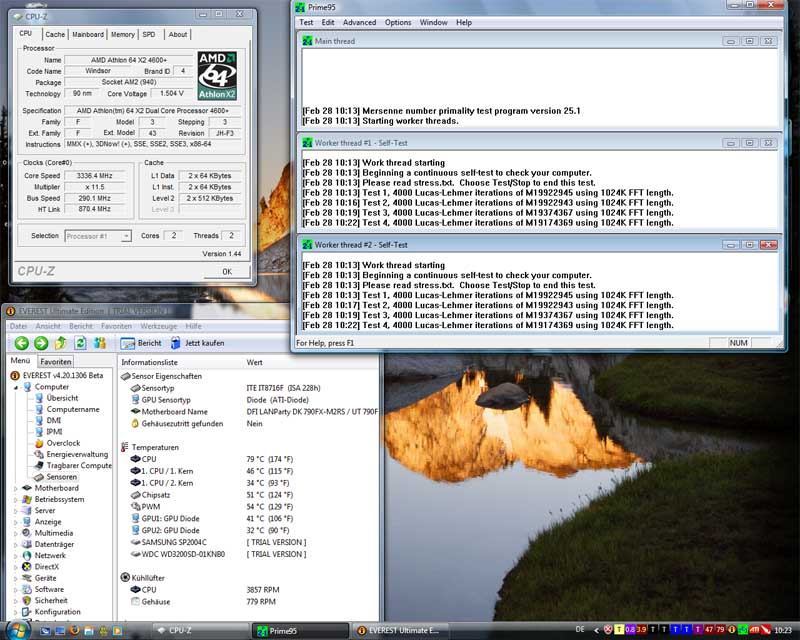Click the green tray icon beside ATI icon
Image resolution: width=800 pixels, height=640 pixels.
click(x=743, y=630)
